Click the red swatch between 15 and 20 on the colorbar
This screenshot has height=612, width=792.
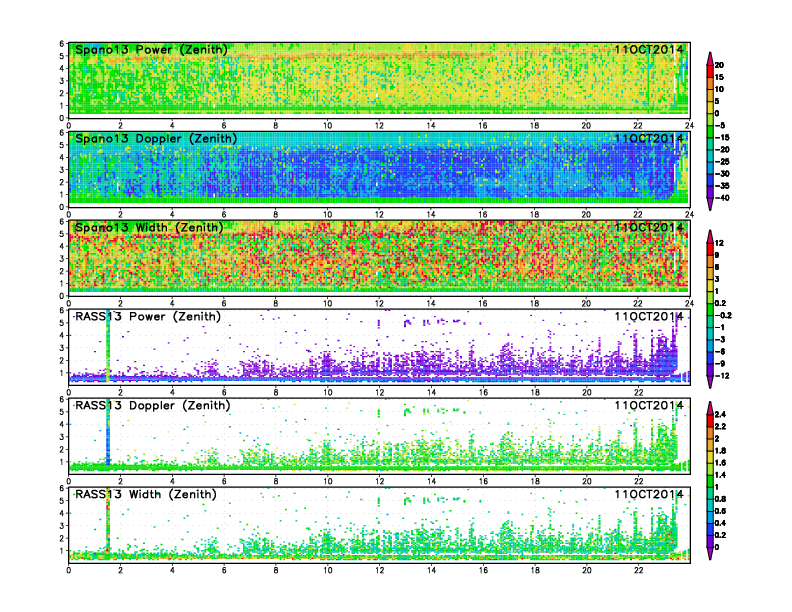[710, 71]
